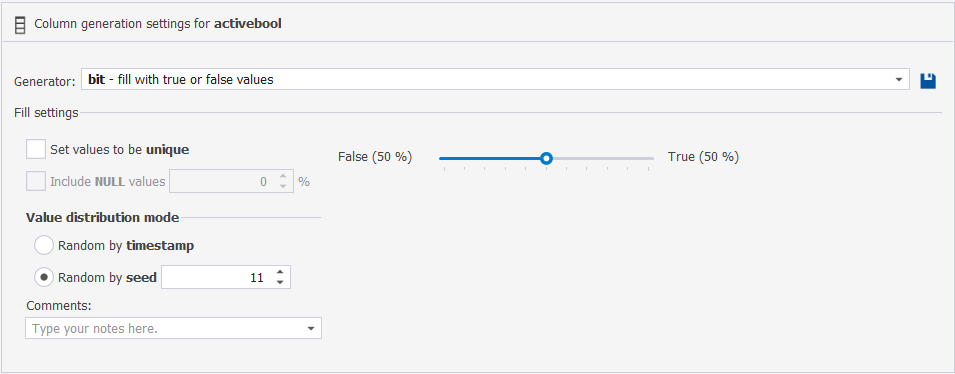Screen dimensions: 955x374
Task: Increase seed value with up arrow
Action: 280,272
